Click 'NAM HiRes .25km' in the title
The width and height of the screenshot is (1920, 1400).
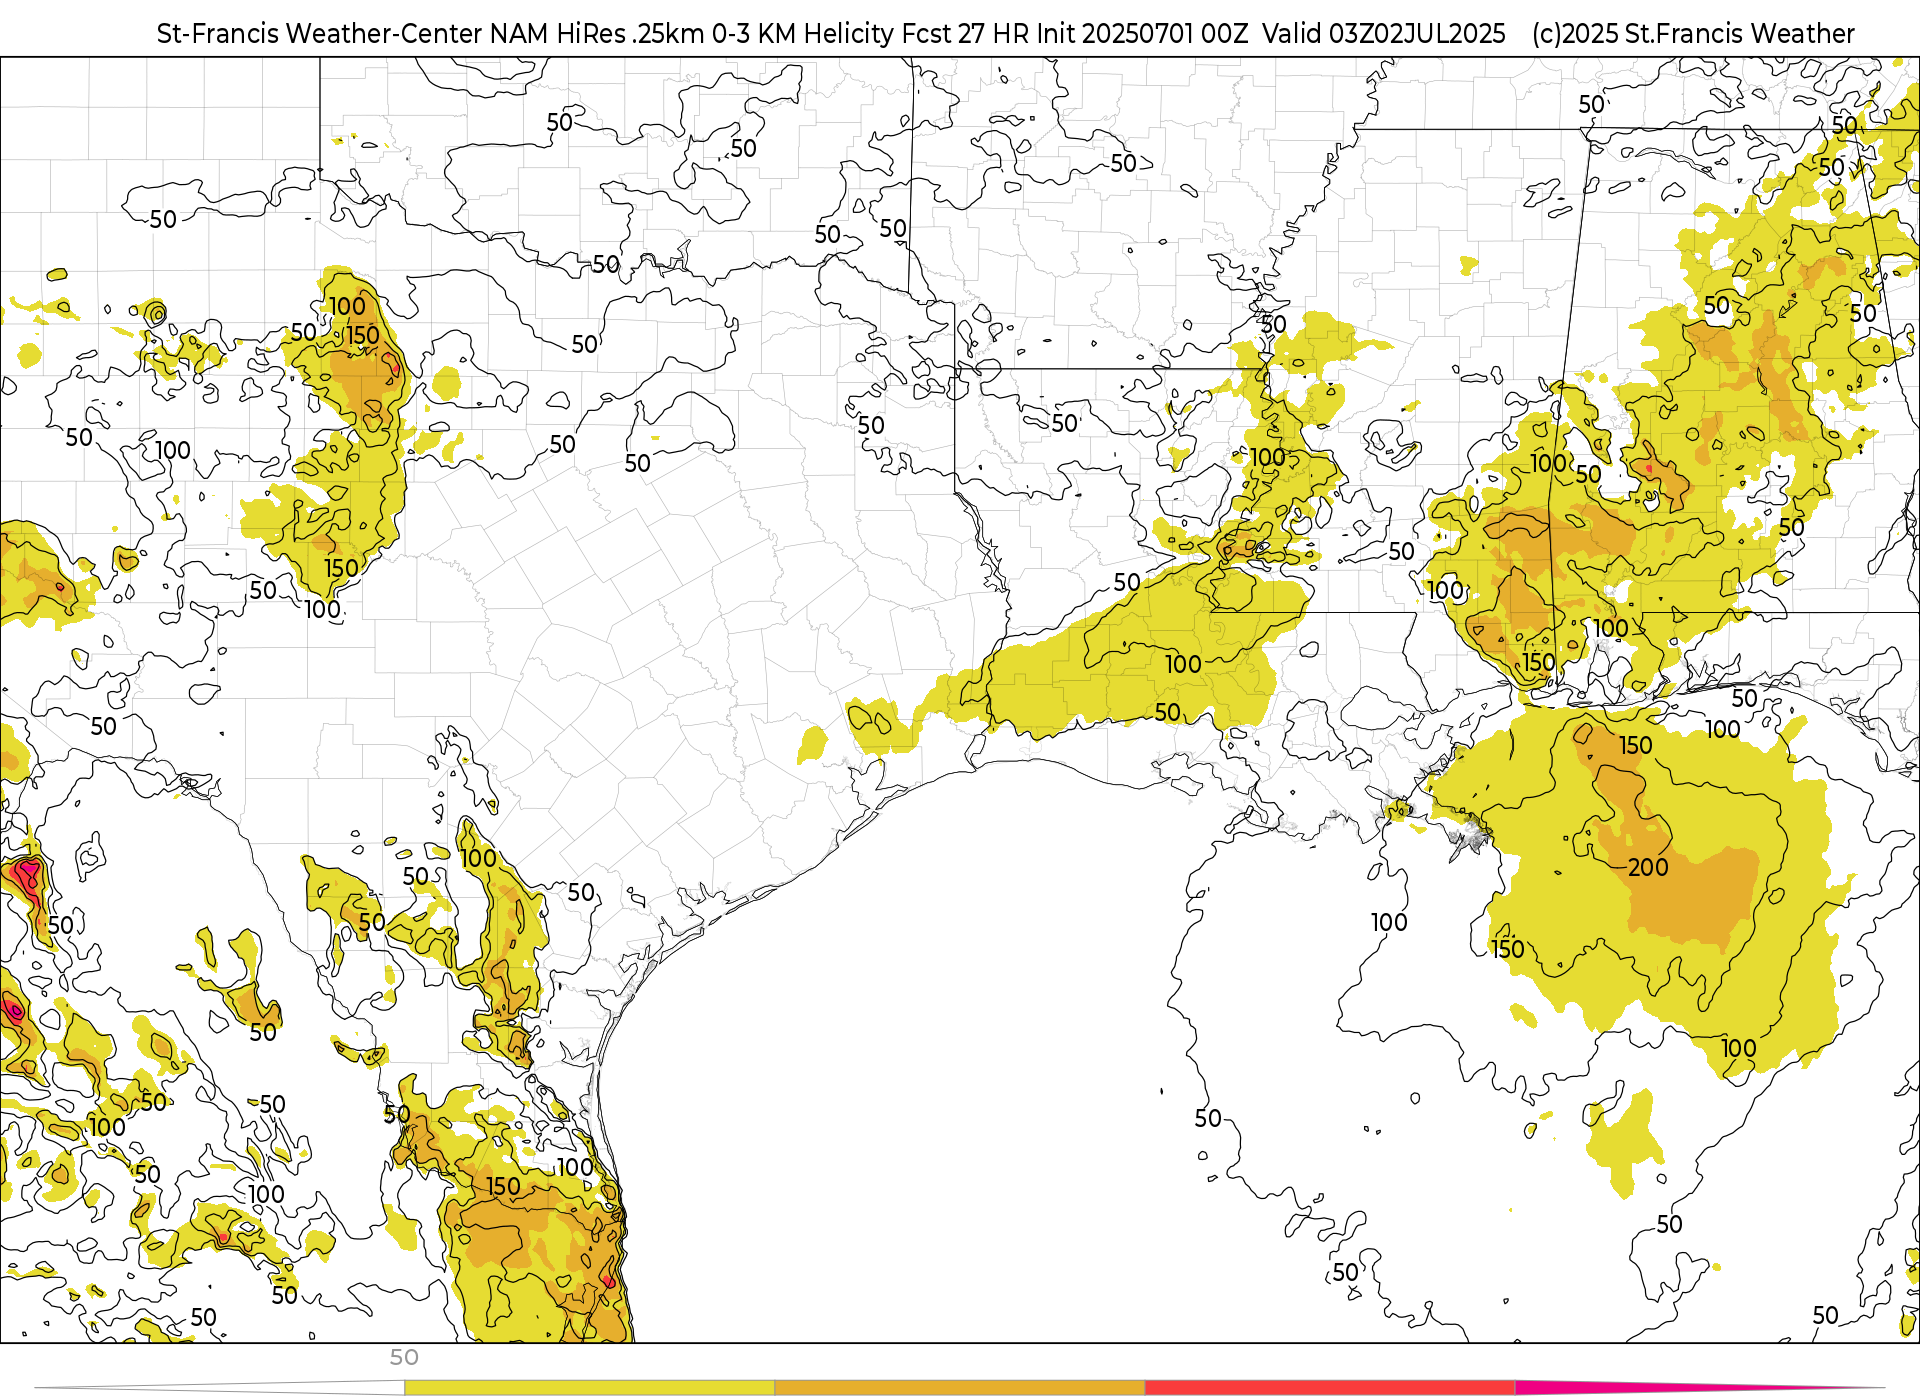[597, 34]
